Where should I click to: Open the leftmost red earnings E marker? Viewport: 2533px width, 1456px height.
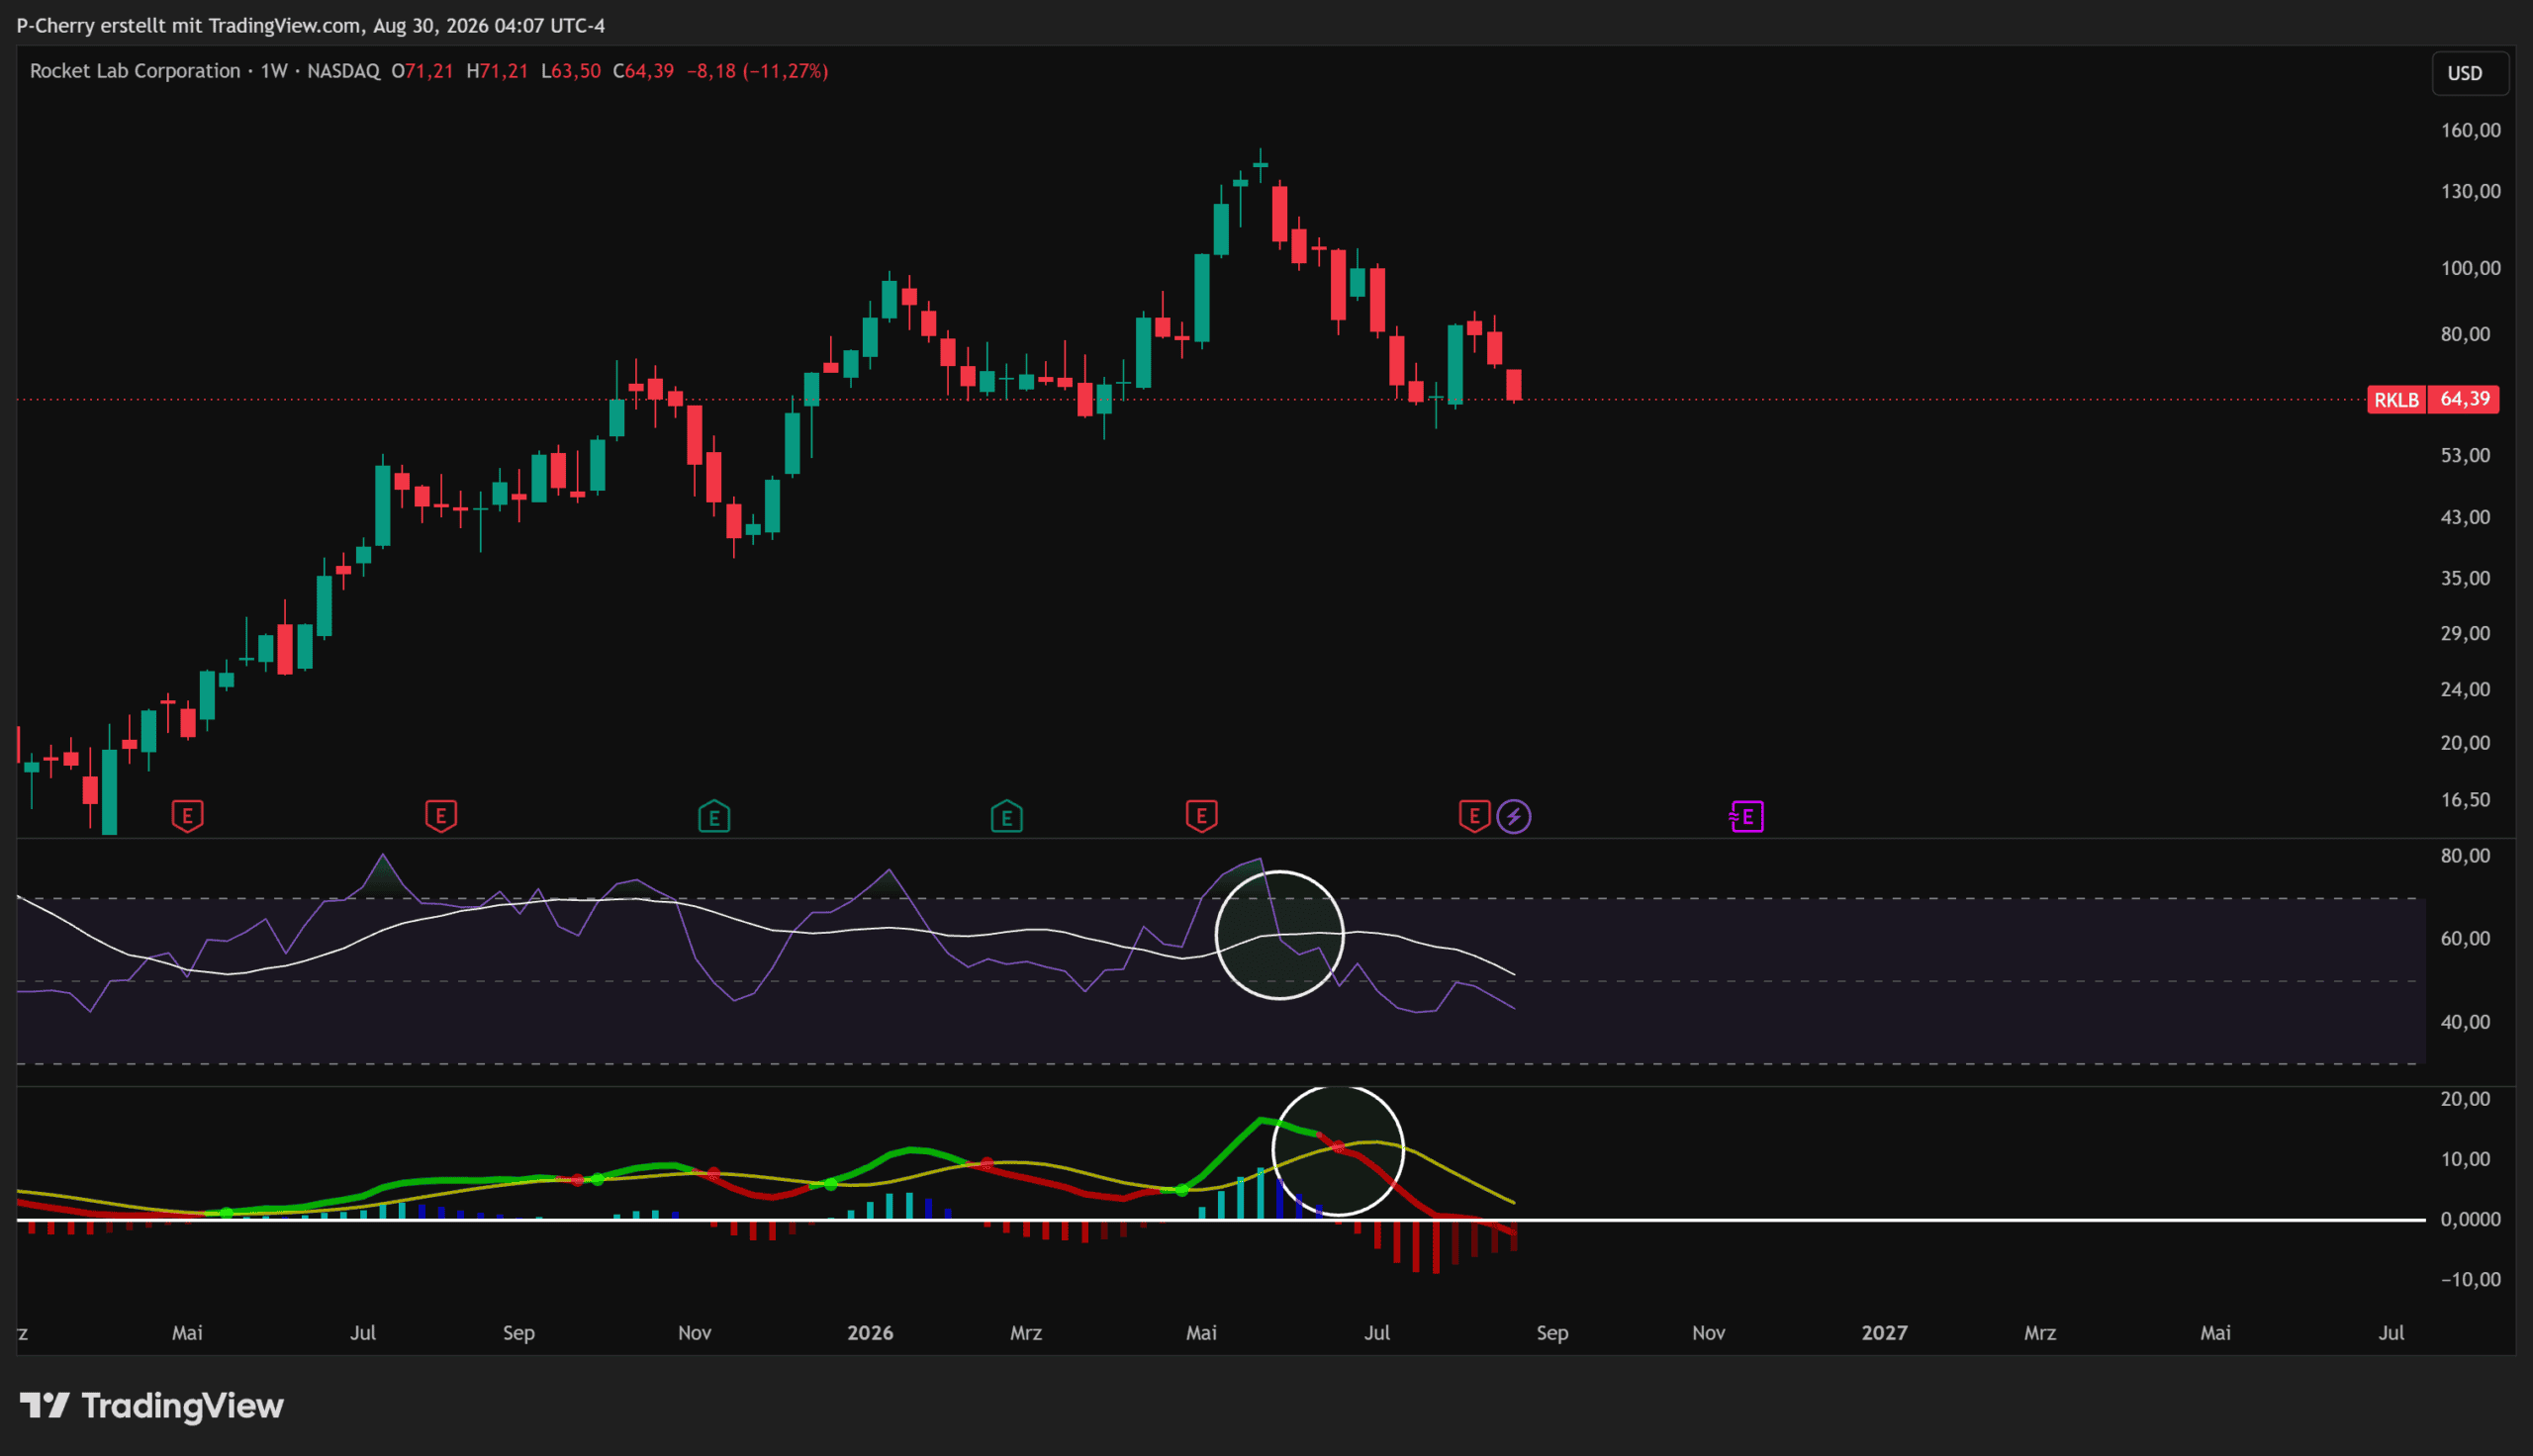(x=187, y=816)
